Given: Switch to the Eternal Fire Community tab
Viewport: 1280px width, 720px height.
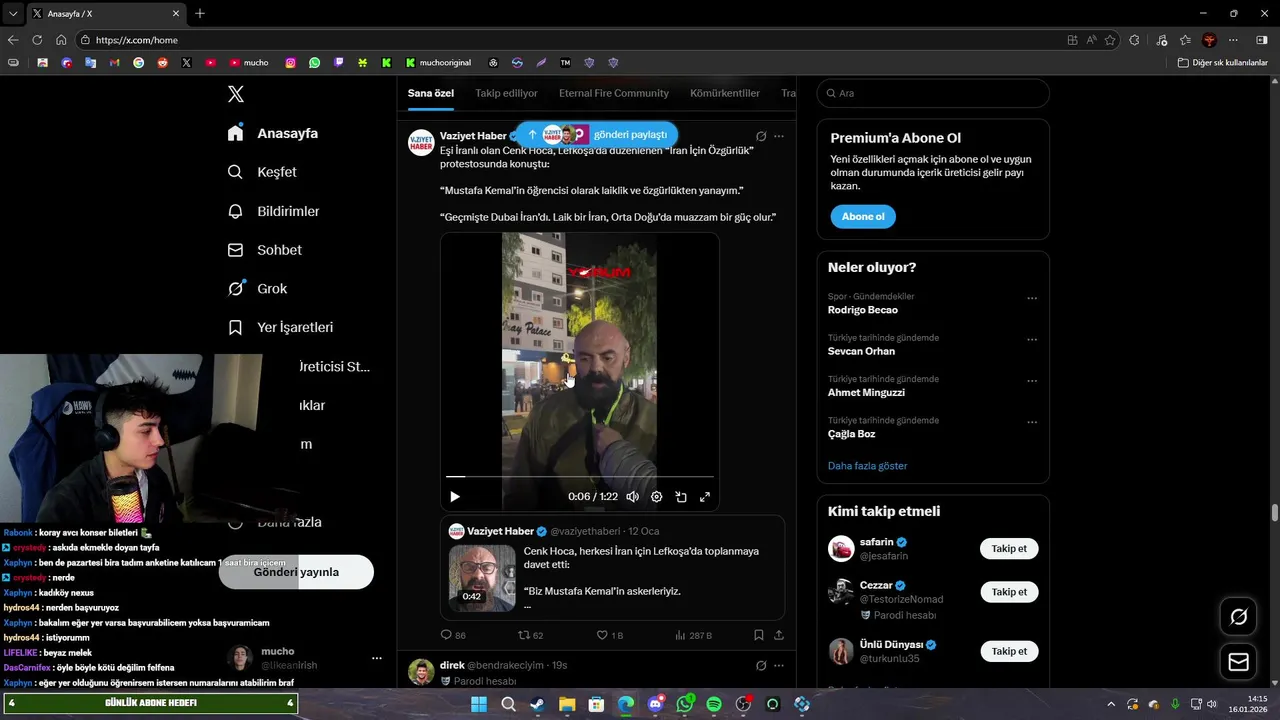Looking at the screenshot, I should point(614,93).
